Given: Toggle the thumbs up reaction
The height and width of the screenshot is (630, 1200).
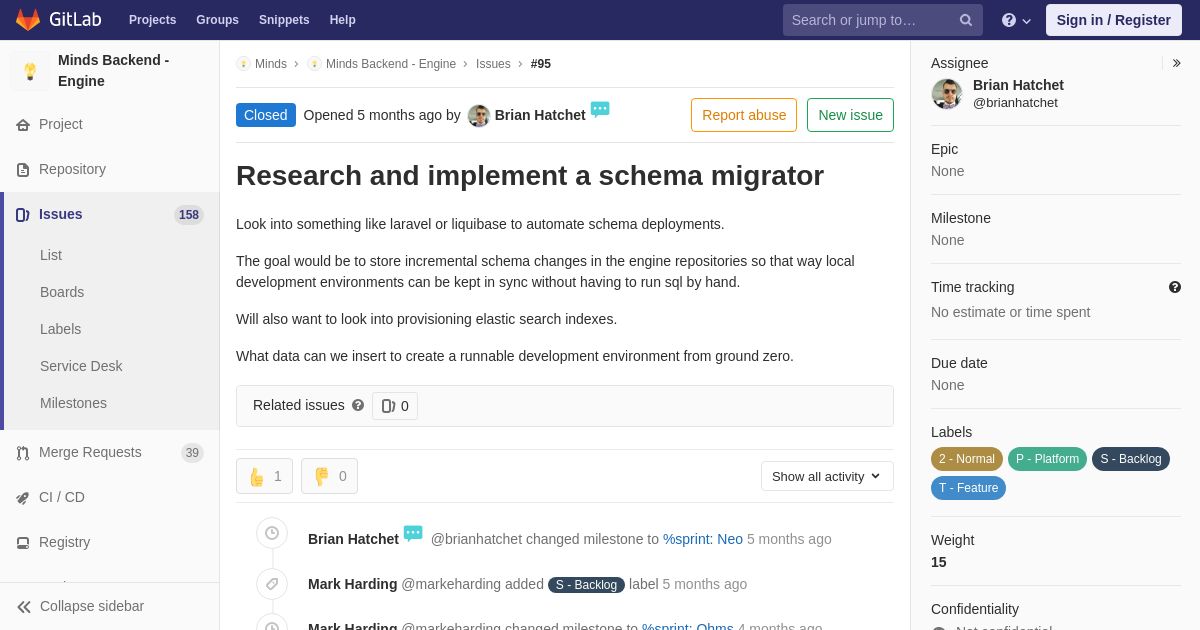Looking at the screenshot, I should point(264,476).
